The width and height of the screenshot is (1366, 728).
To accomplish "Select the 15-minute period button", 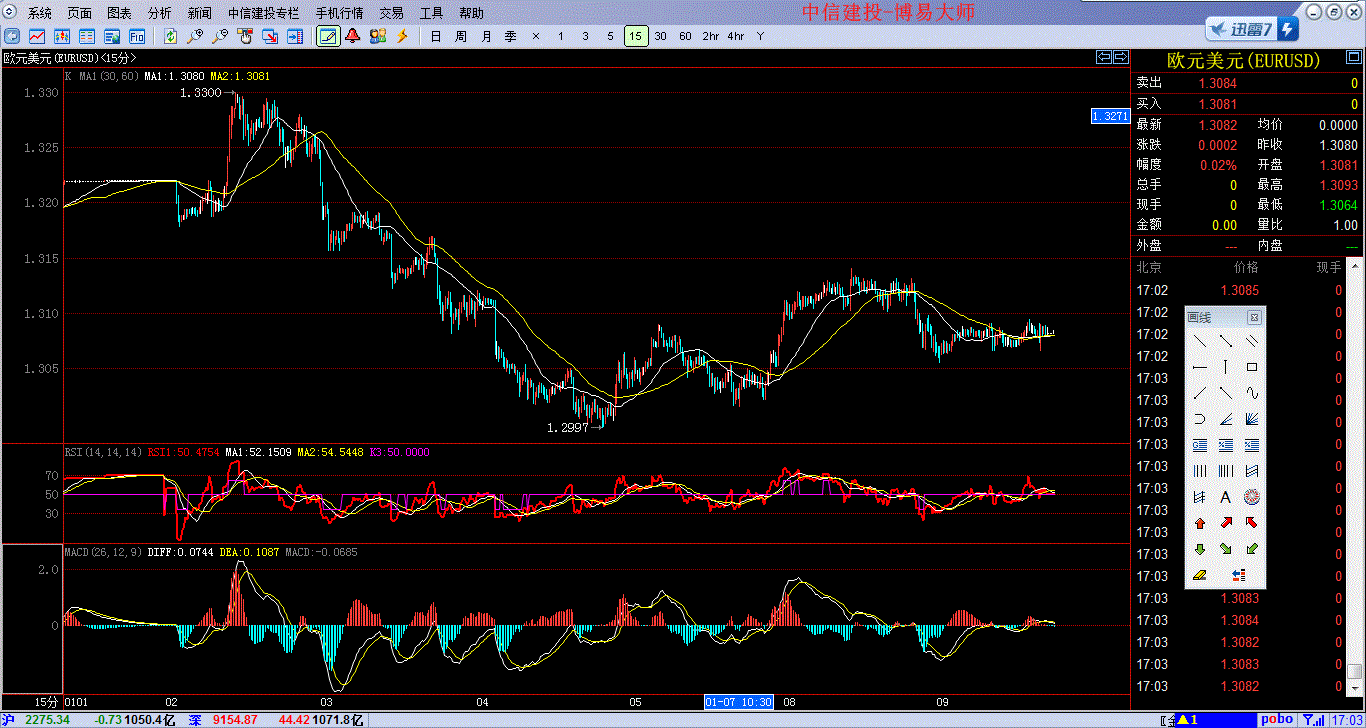I will (636, 36).
